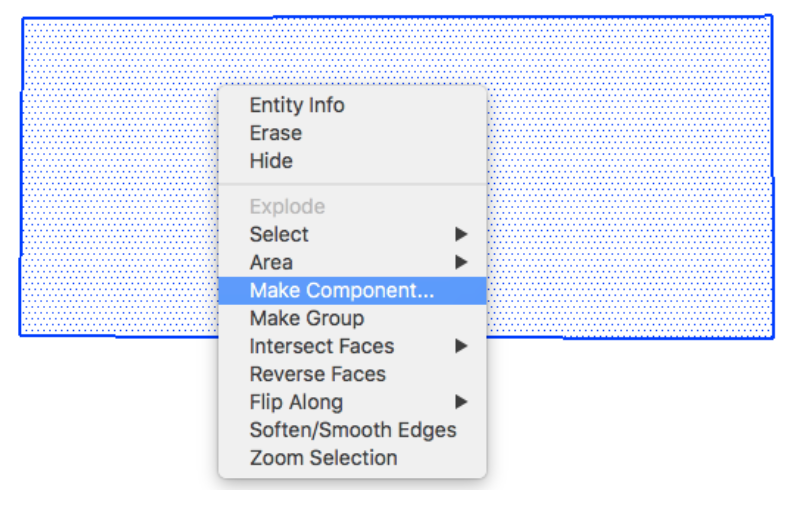The image size is (808, 510).
Task: Click the selected dotted face left of menu
Action: click(x=120, y=177)
